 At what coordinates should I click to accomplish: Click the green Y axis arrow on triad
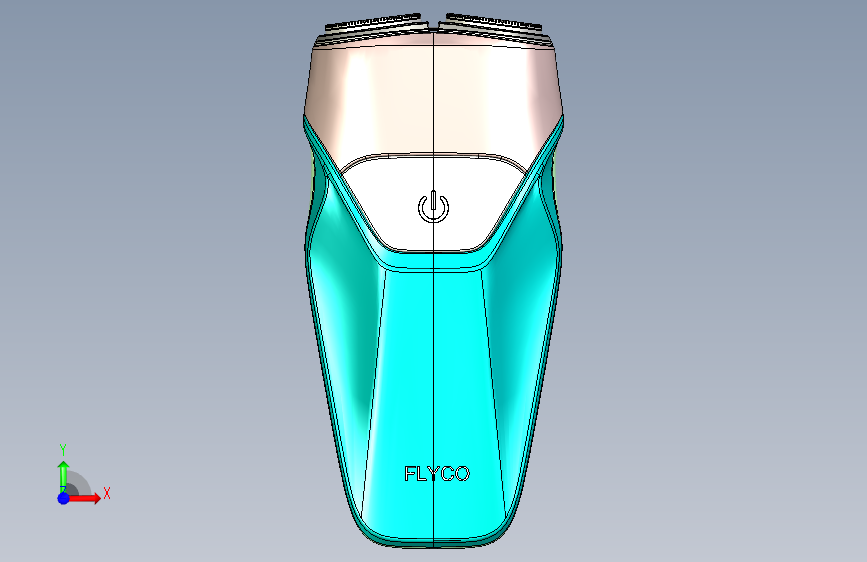click(64, 476)
